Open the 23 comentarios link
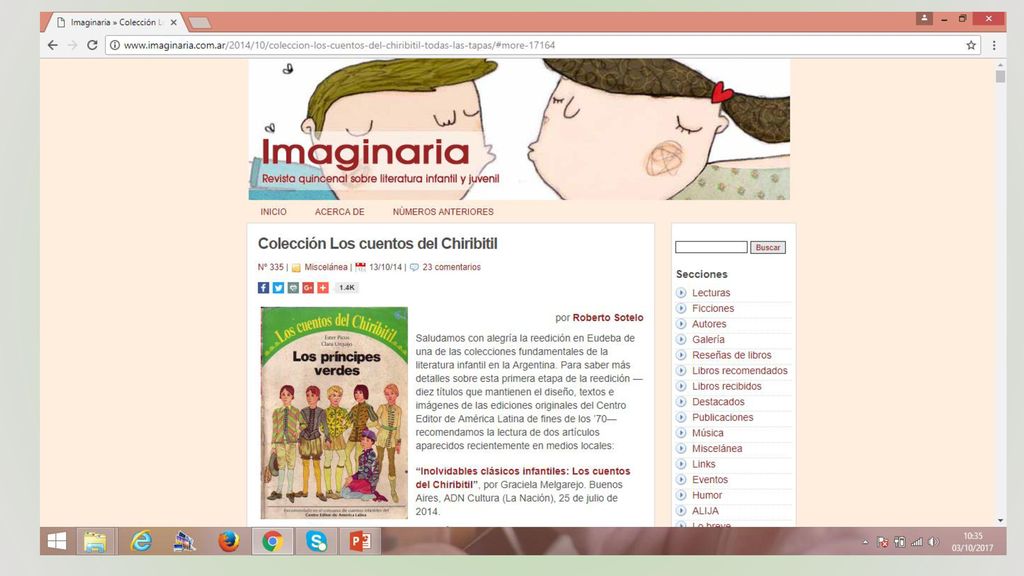Viewport: 1024px width, 576px height. 451,267
